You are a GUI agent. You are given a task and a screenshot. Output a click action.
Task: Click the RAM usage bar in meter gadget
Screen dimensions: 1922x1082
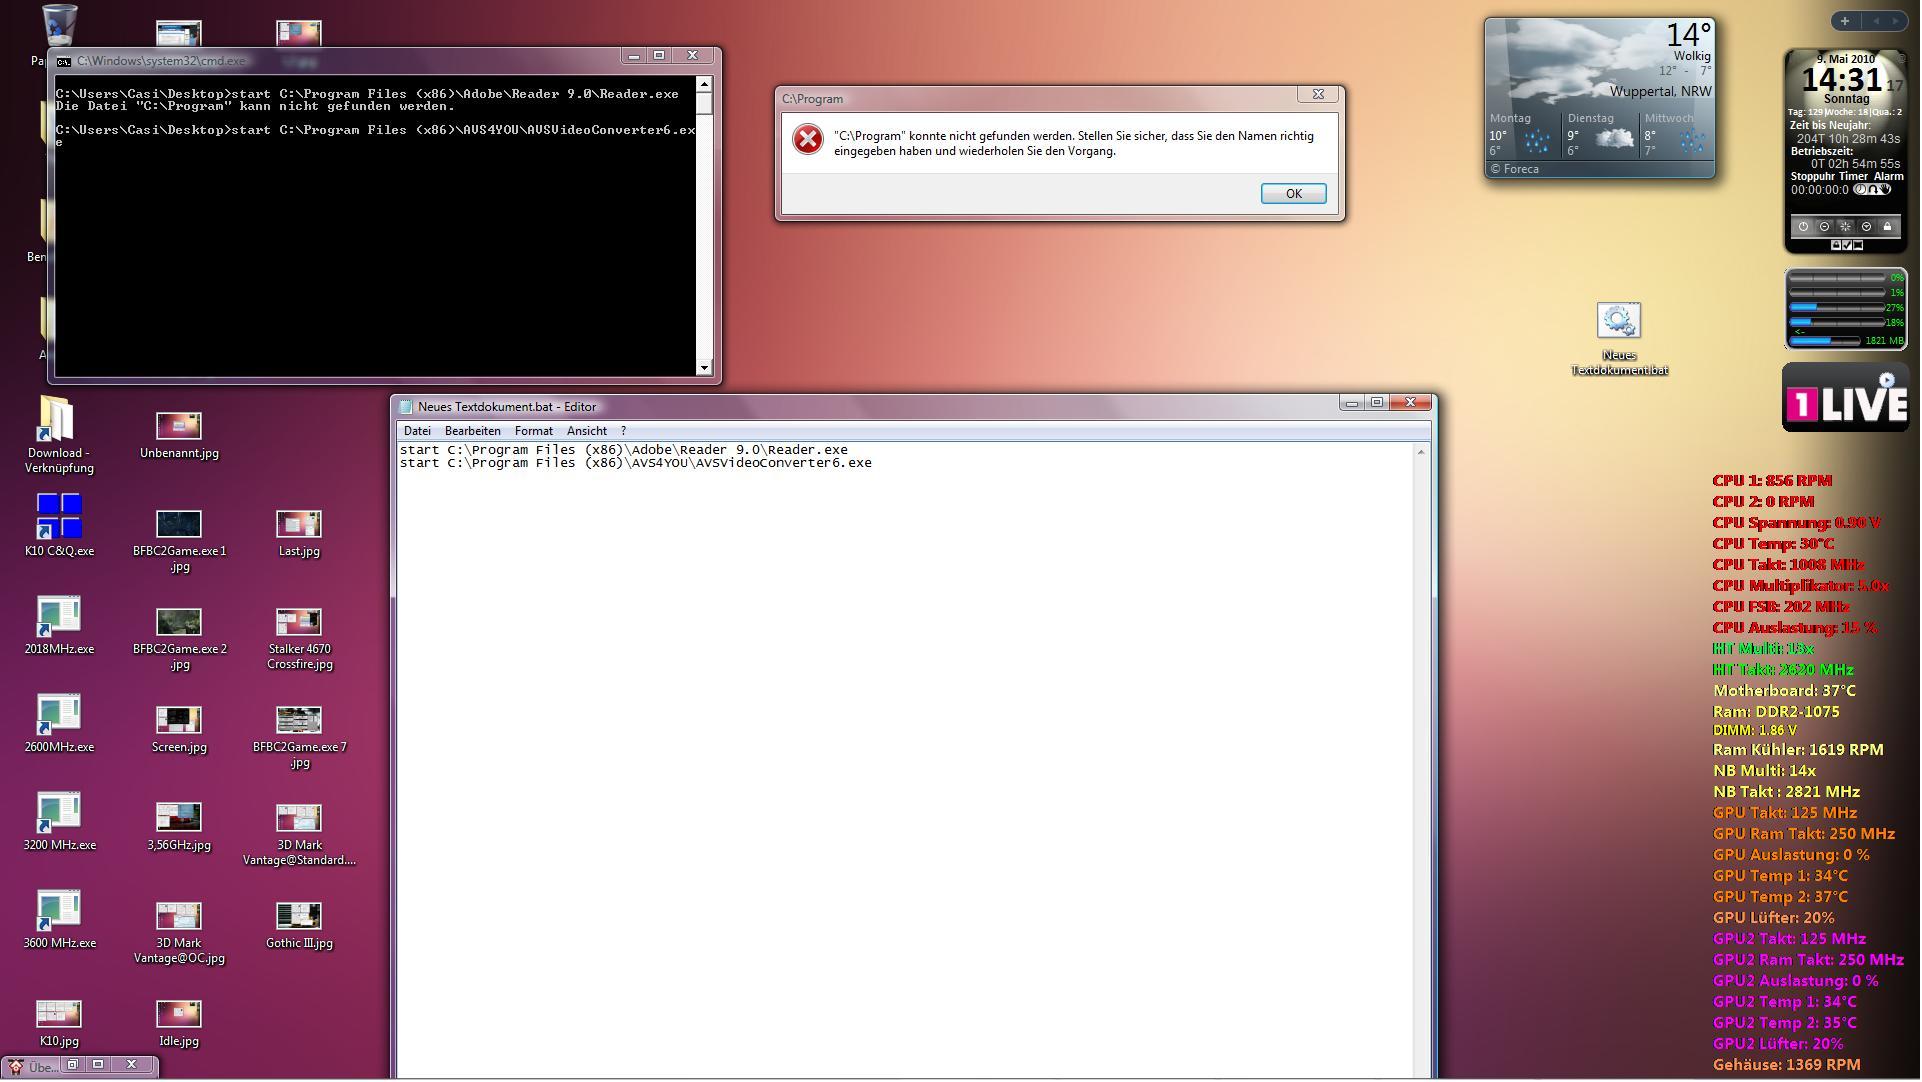pos(1824,341)
